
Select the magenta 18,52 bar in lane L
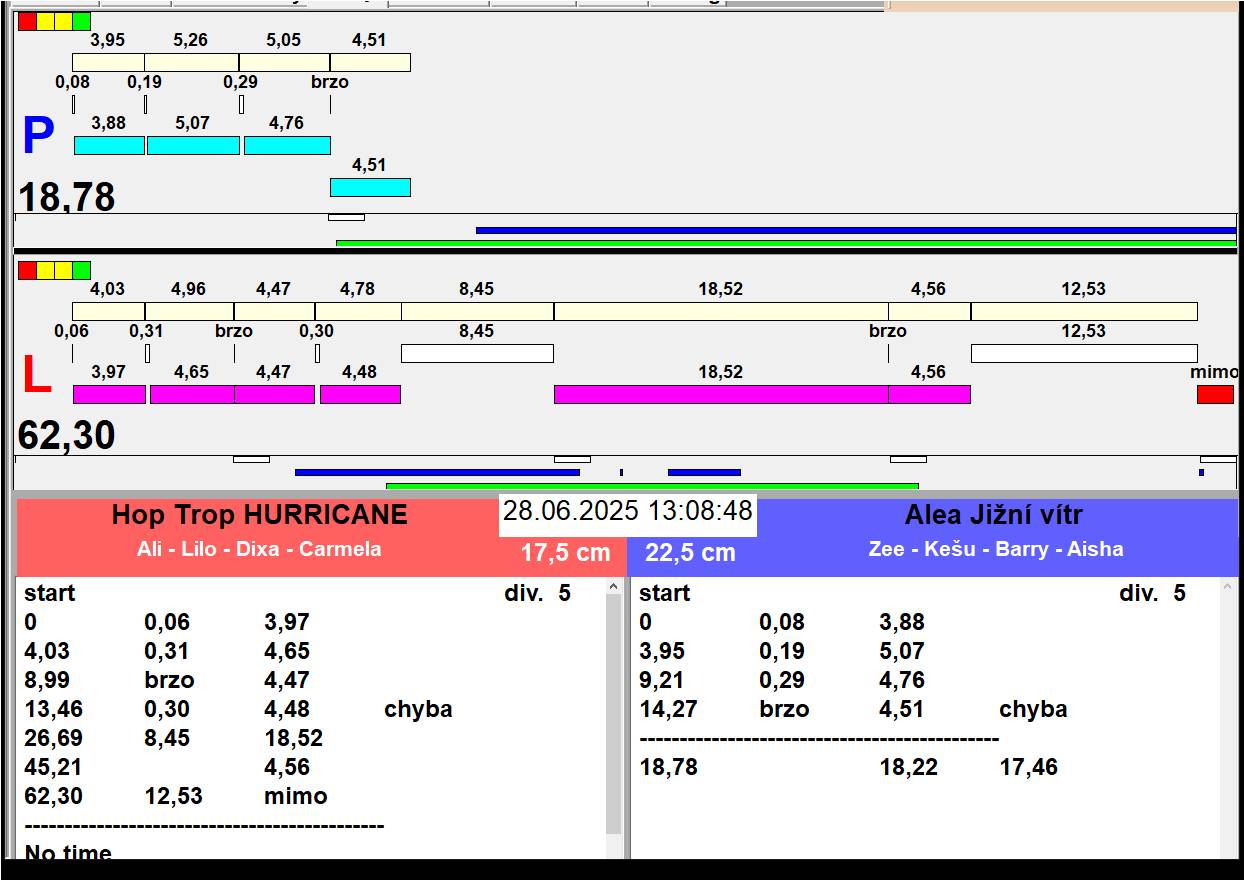coord(720,394)
